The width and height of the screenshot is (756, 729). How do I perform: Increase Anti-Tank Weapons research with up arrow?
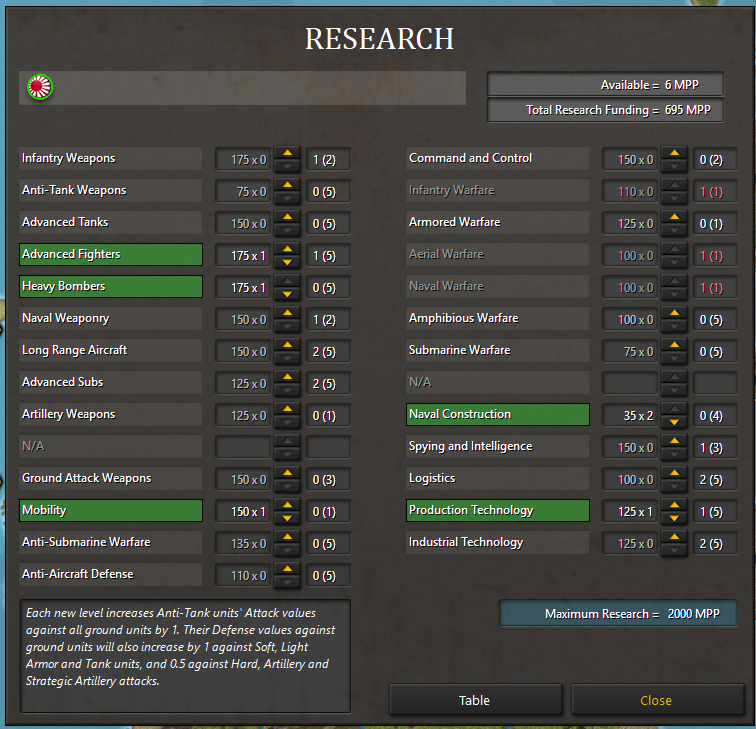(287, 185)
